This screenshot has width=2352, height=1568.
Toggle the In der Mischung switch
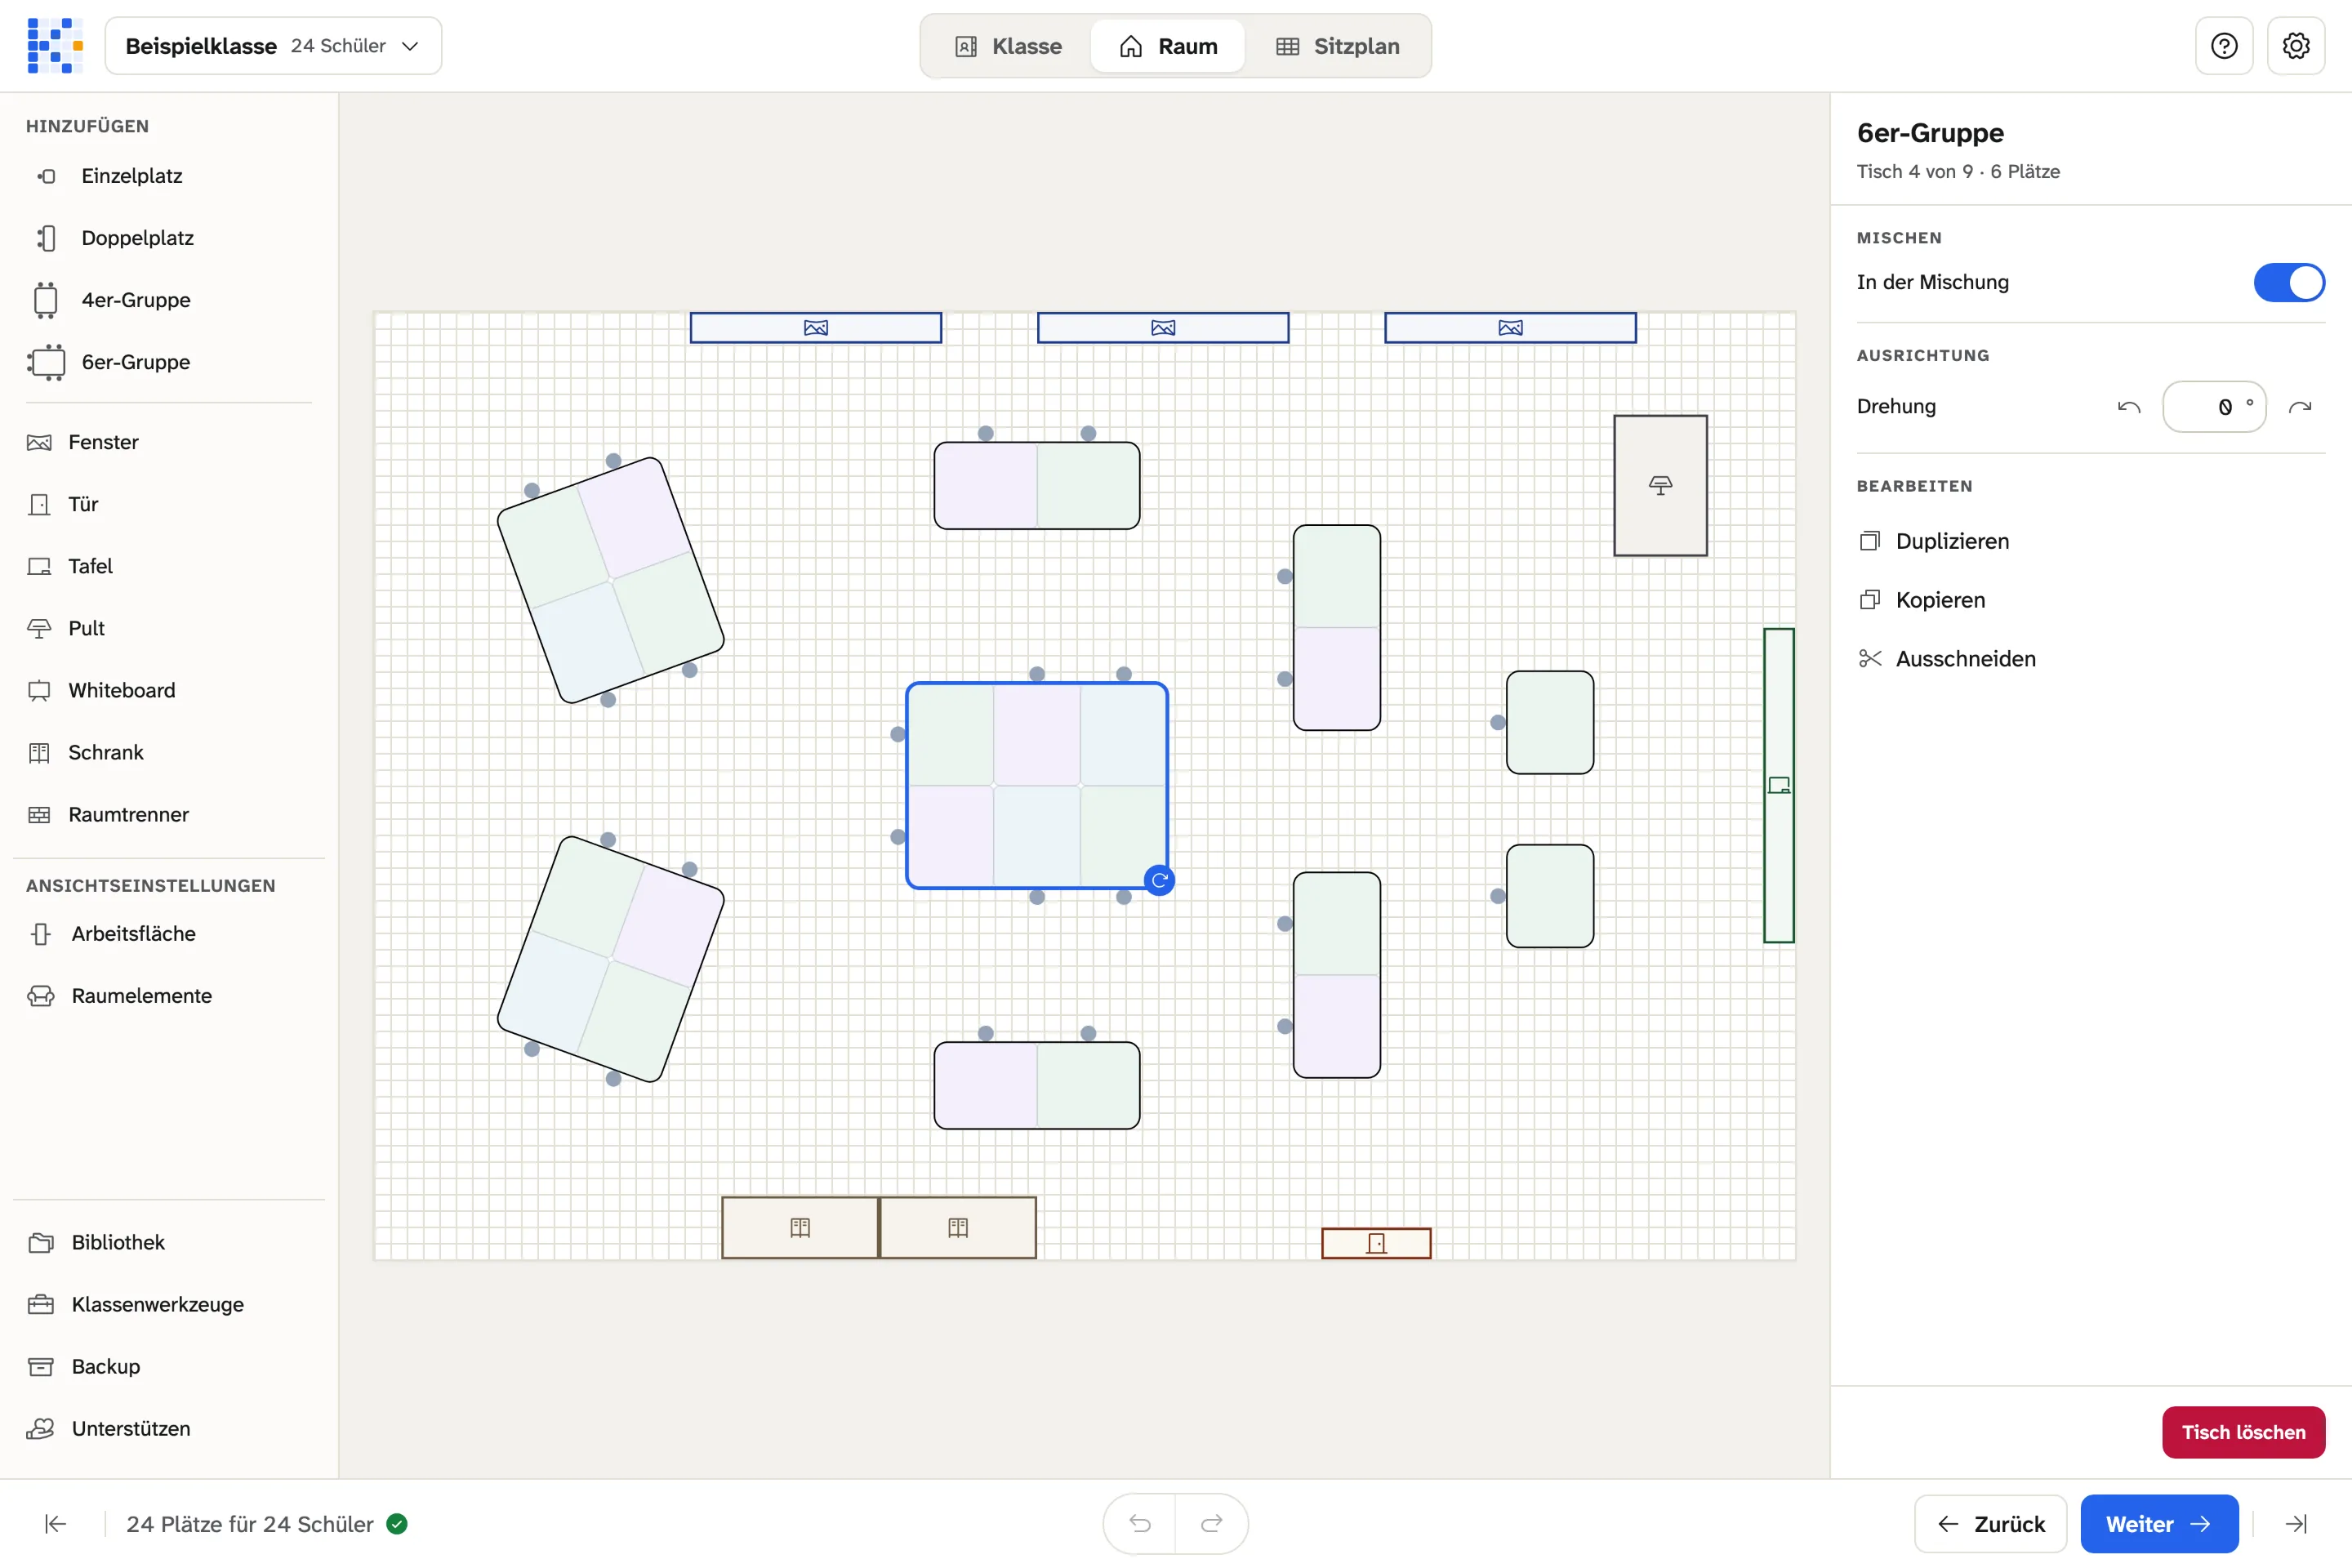(x=2288, y=283)
